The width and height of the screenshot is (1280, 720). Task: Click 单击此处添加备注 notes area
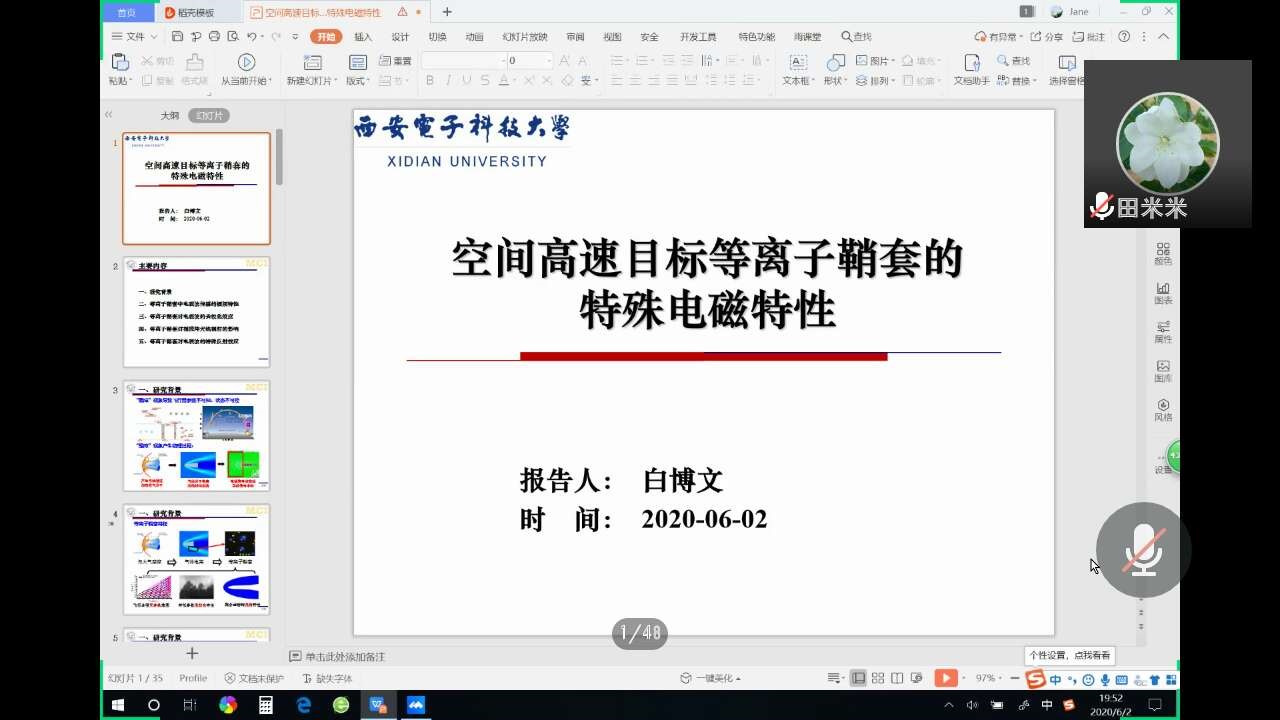point(345,657)
